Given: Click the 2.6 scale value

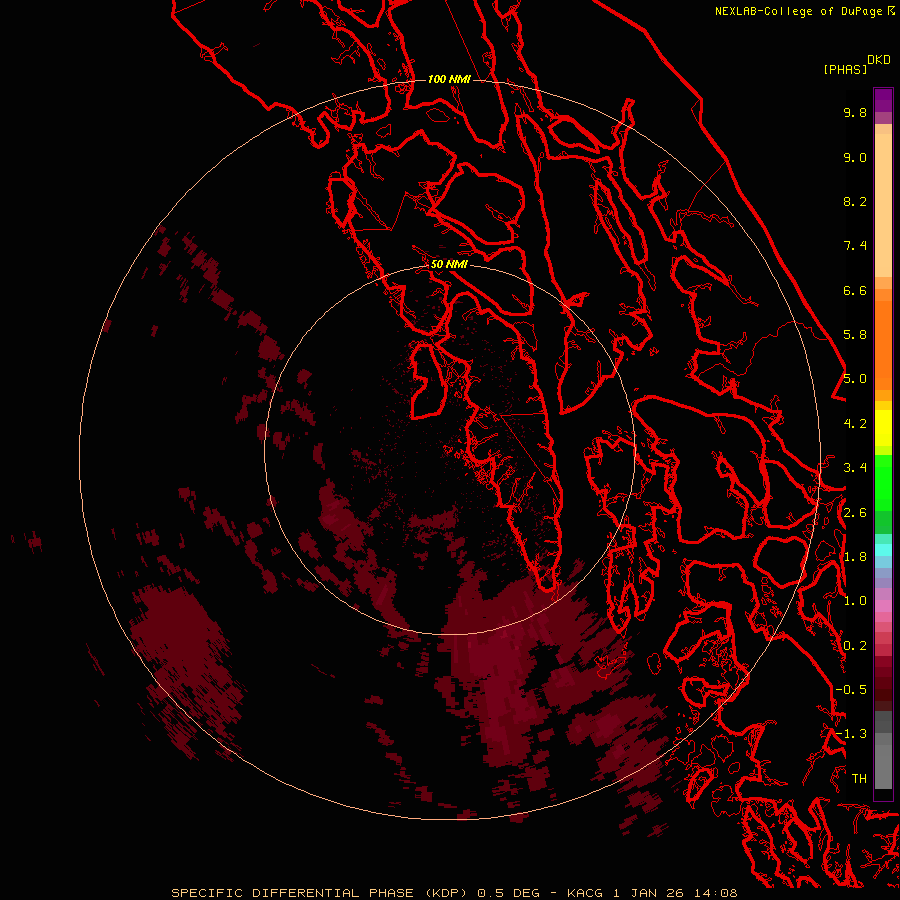Looking at the screenshot, I should [855, 513].
